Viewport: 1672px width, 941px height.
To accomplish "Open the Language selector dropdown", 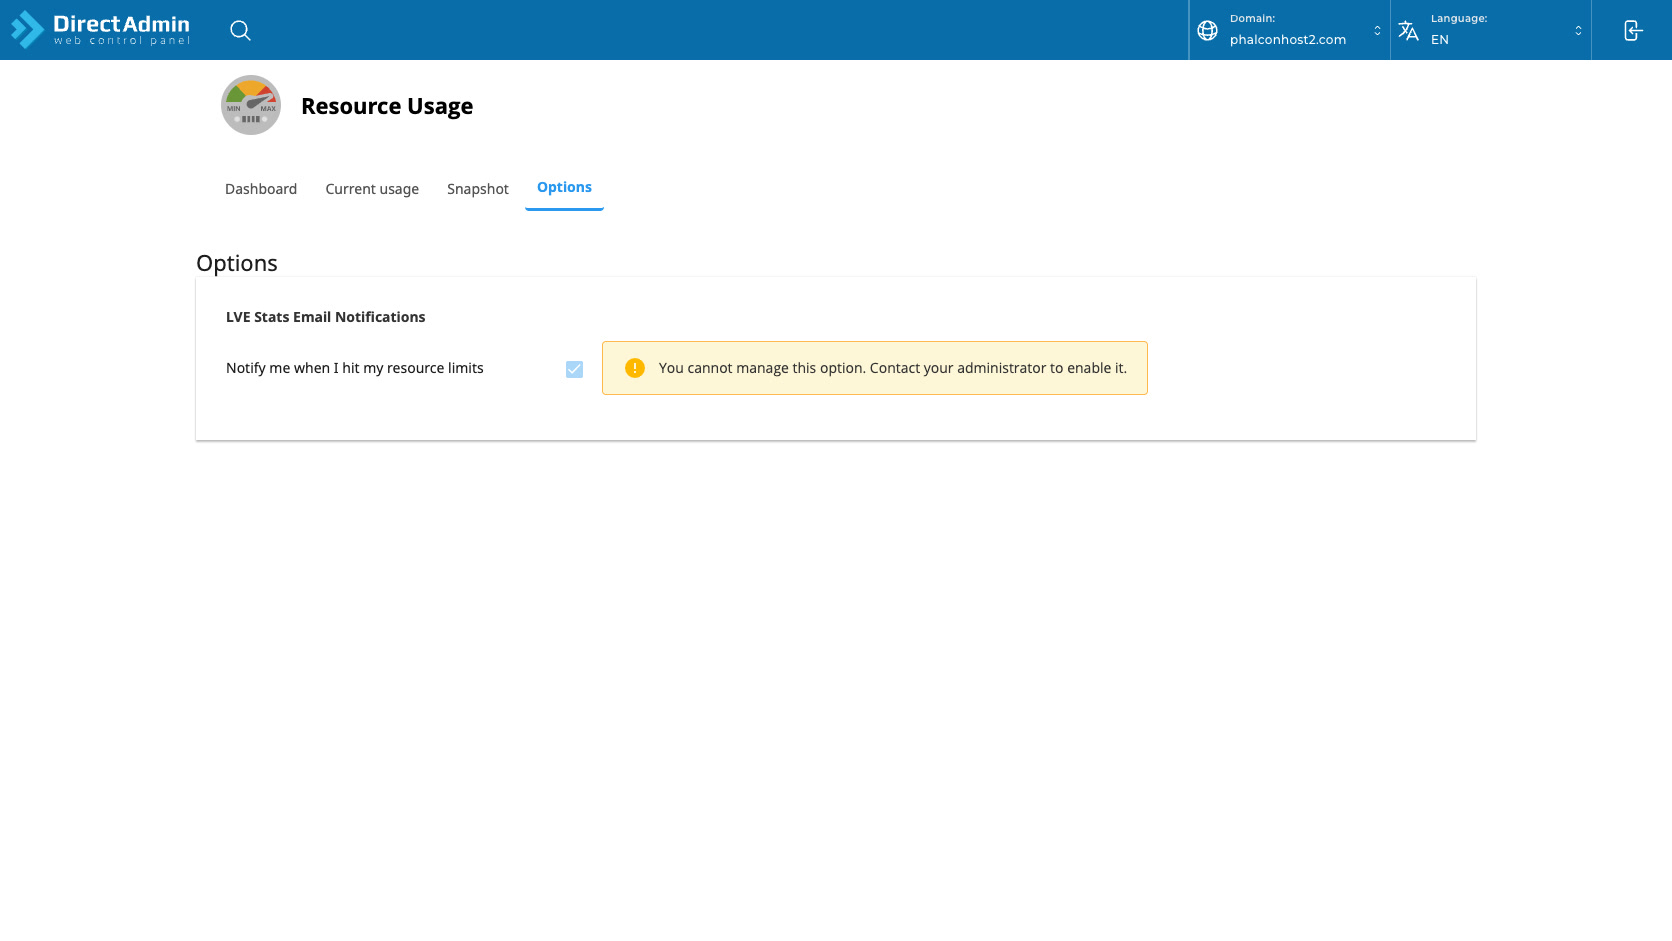I will tap(1490, 30).
